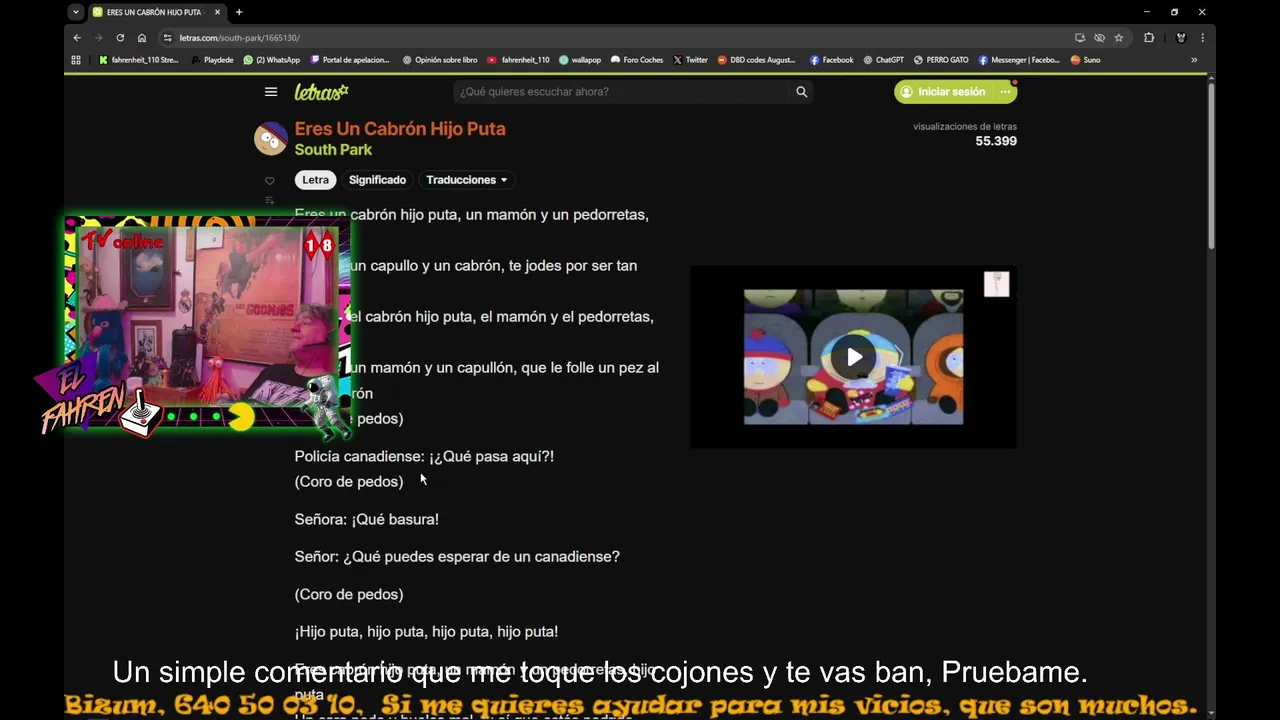
Task: Click the site information icon in address bar
Action: [x=168, y=38]
